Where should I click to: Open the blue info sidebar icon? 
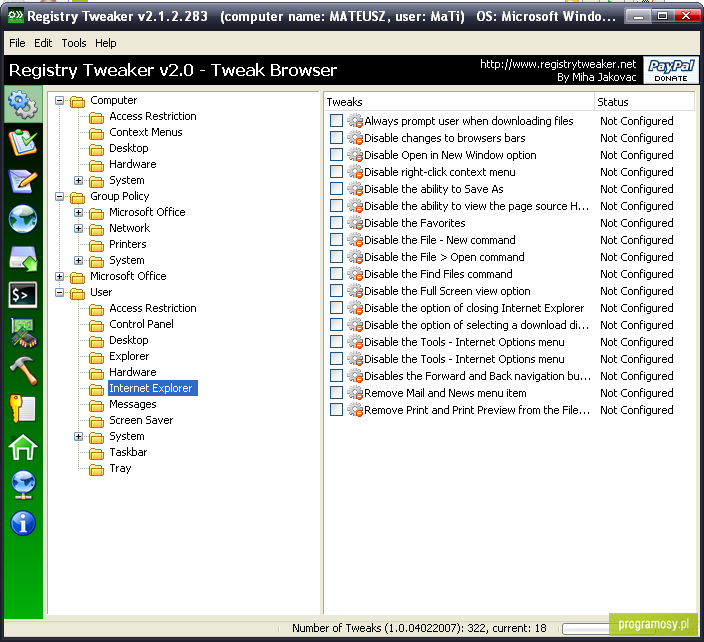click(x=23, y=523)
